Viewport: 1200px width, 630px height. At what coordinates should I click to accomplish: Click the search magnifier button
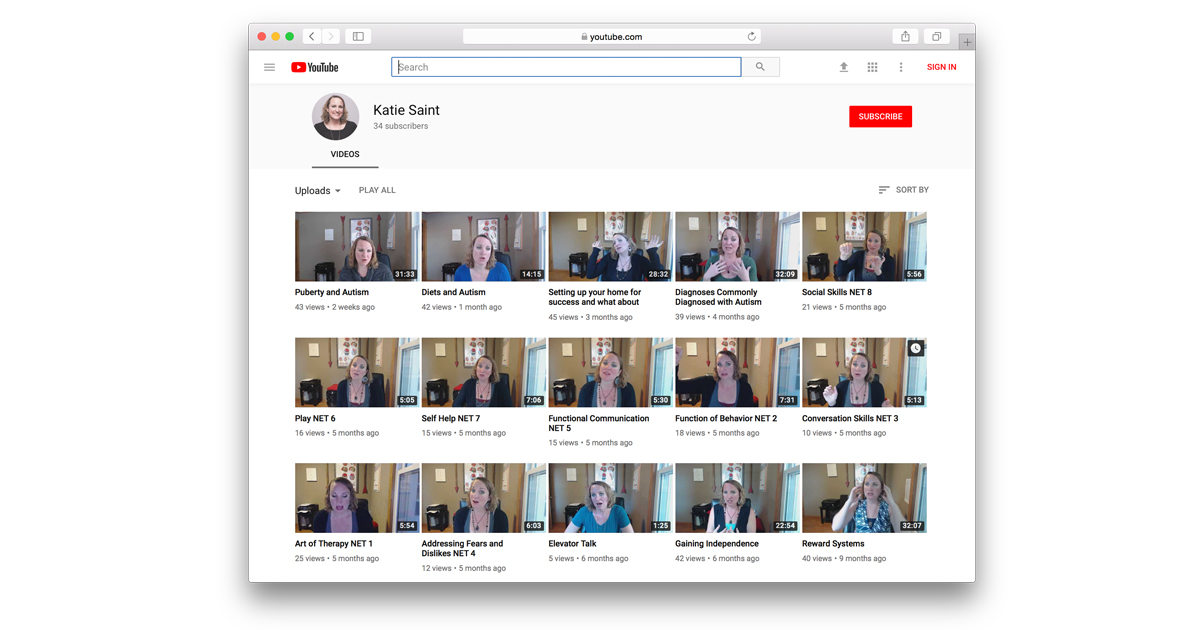coord(760,67)
